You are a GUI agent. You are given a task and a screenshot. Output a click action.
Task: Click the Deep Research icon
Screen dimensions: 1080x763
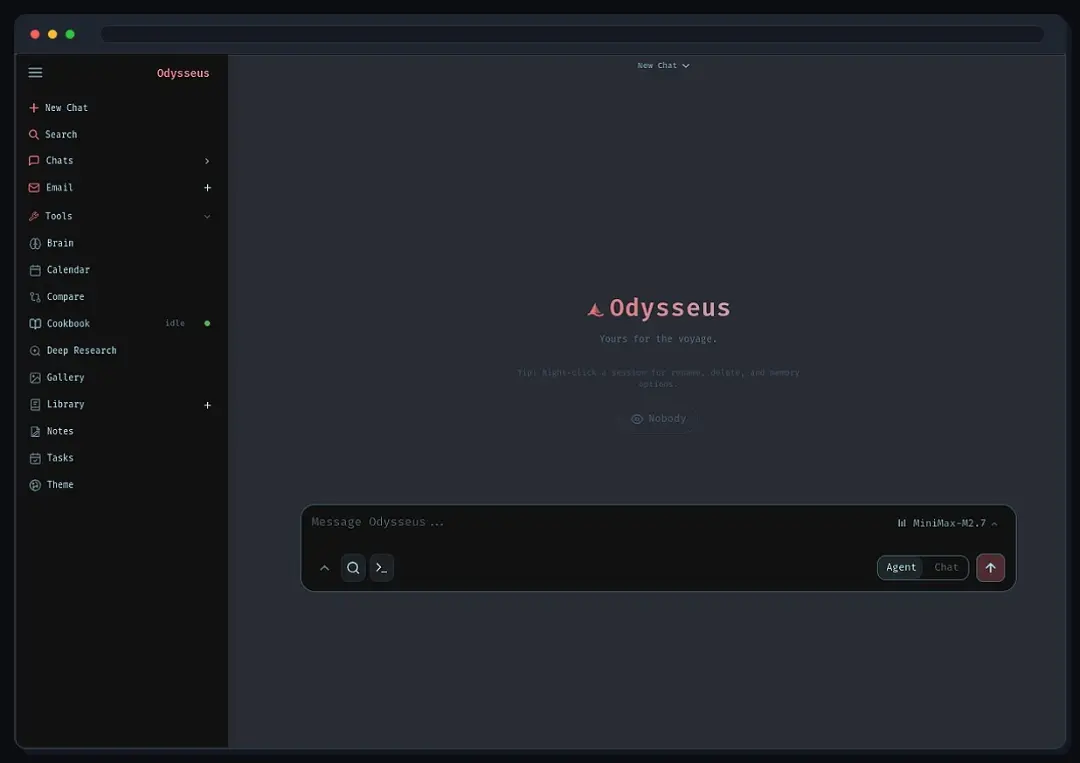point(35,351)
